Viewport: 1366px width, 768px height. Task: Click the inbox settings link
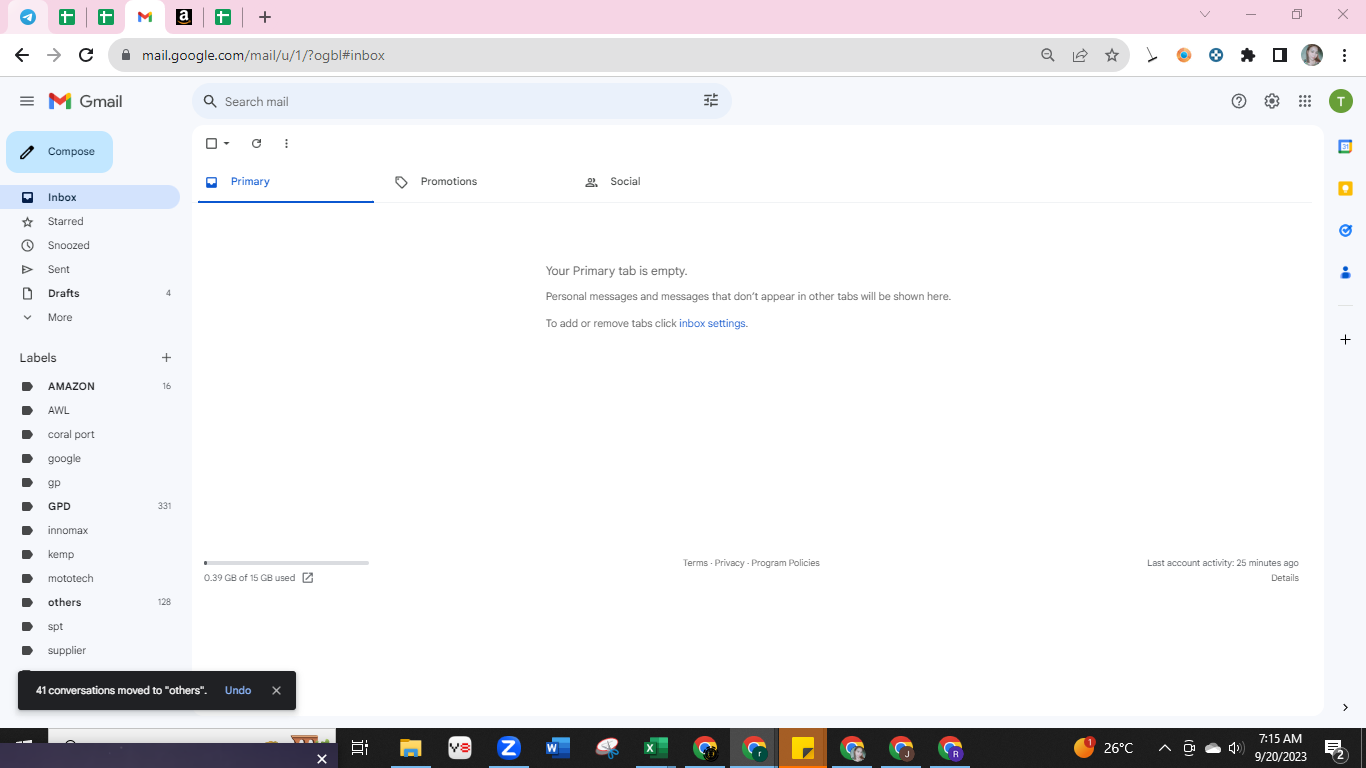[x=712, y=324]
